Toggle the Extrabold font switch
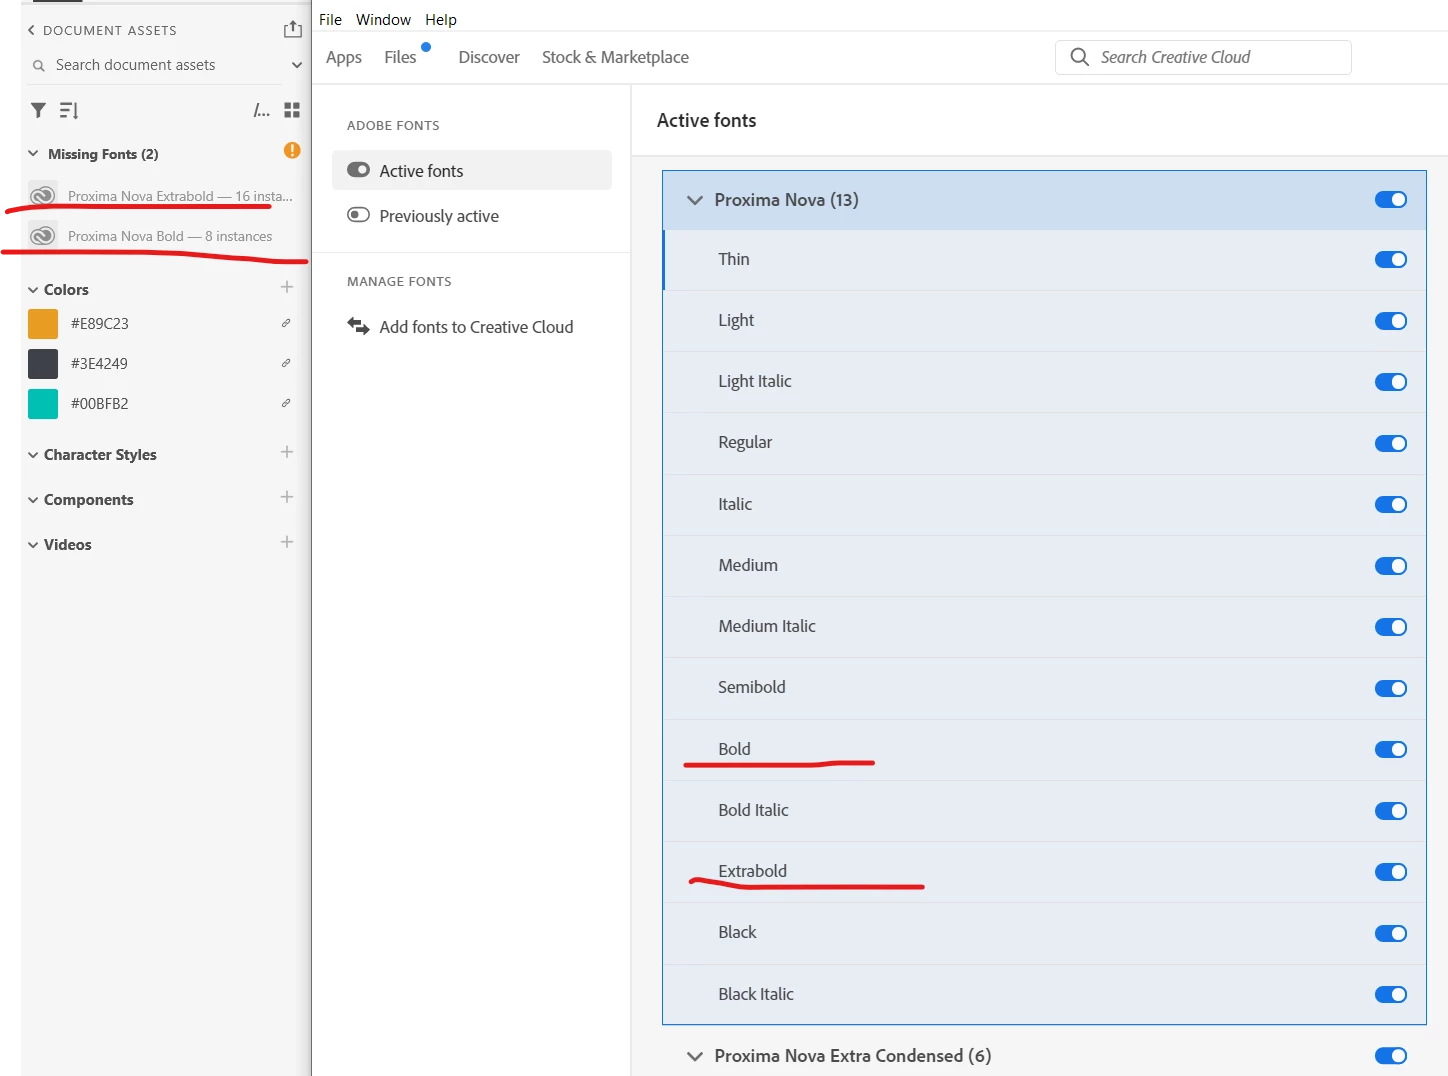 click(x=1391, y=872)
